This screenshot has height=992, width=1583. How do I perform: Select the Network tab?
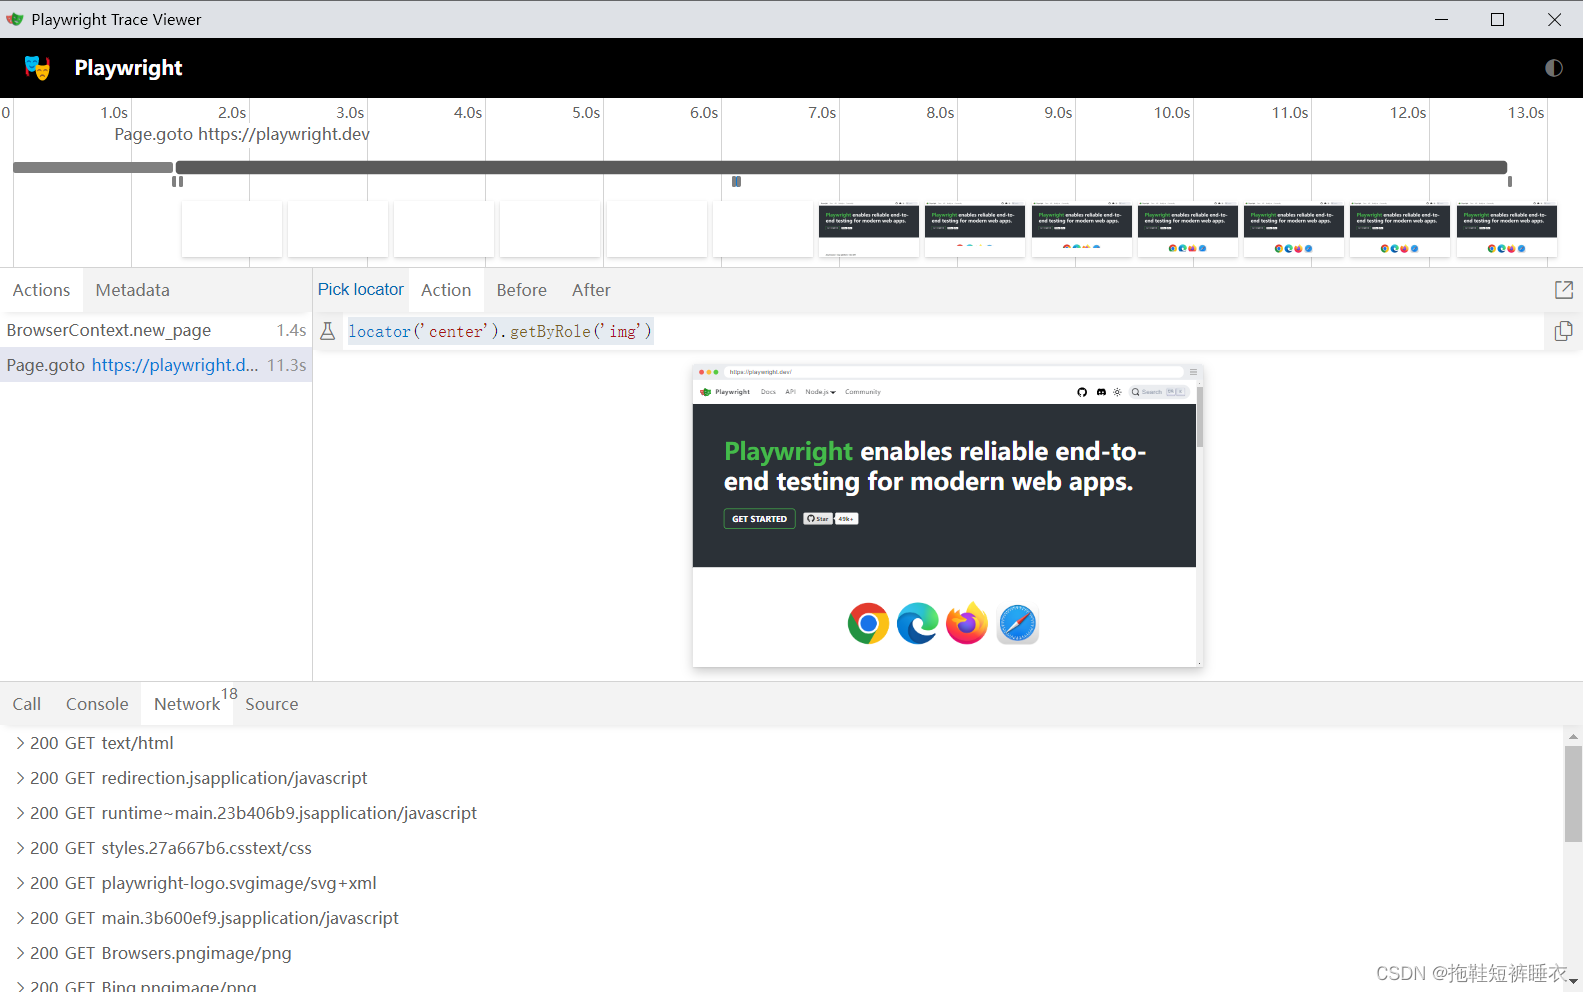tap(187, 704)
